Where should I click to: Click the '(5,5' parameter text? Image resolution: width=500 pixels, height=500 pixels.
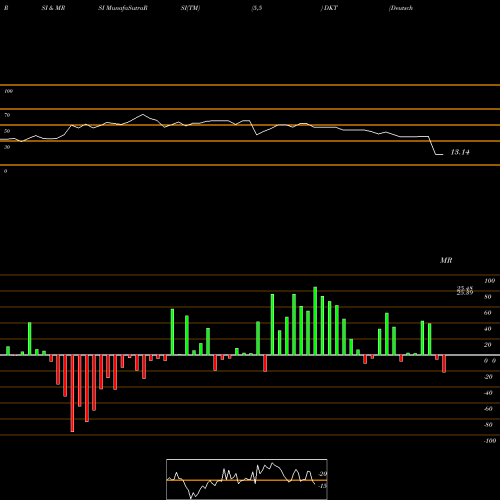[x=257, y=8]
